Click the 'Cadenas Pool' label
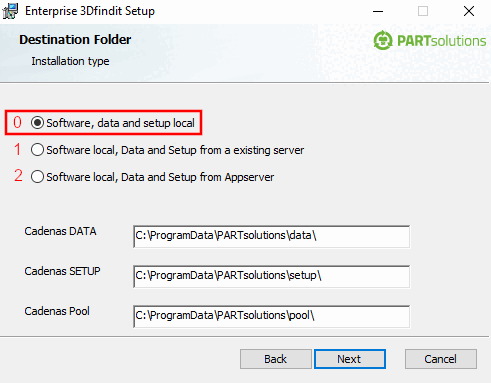The height and width of the screenshot is (383, 491). click(x=57, y=311)
